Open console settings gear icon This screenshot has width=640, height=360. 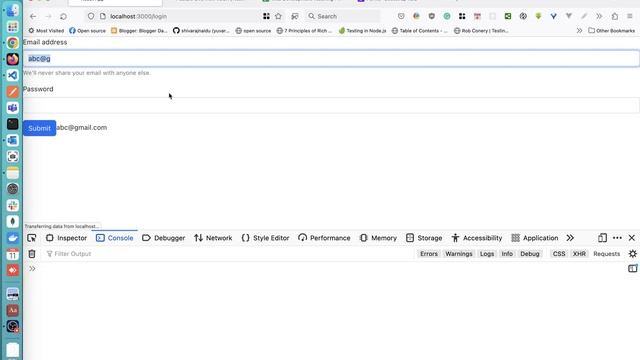(633, 254)
